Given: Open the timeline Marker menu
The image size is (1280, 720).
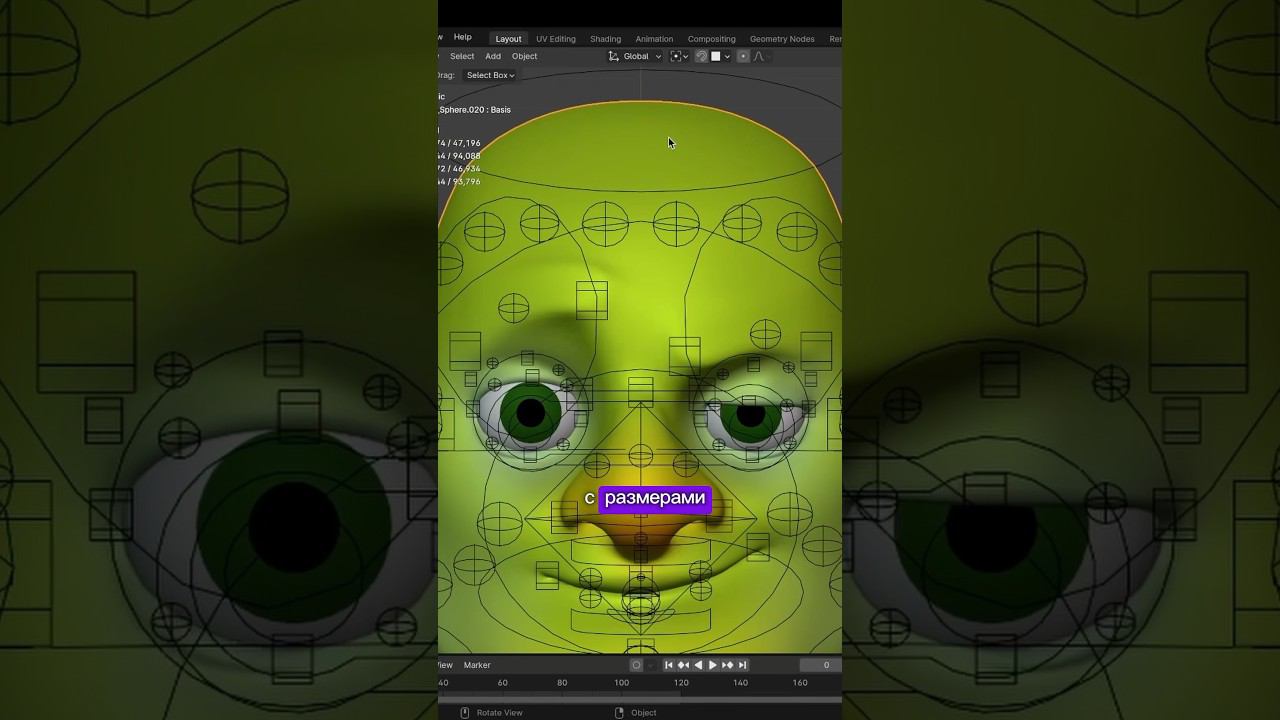Looking at the screenshot, I should (477, 665).
